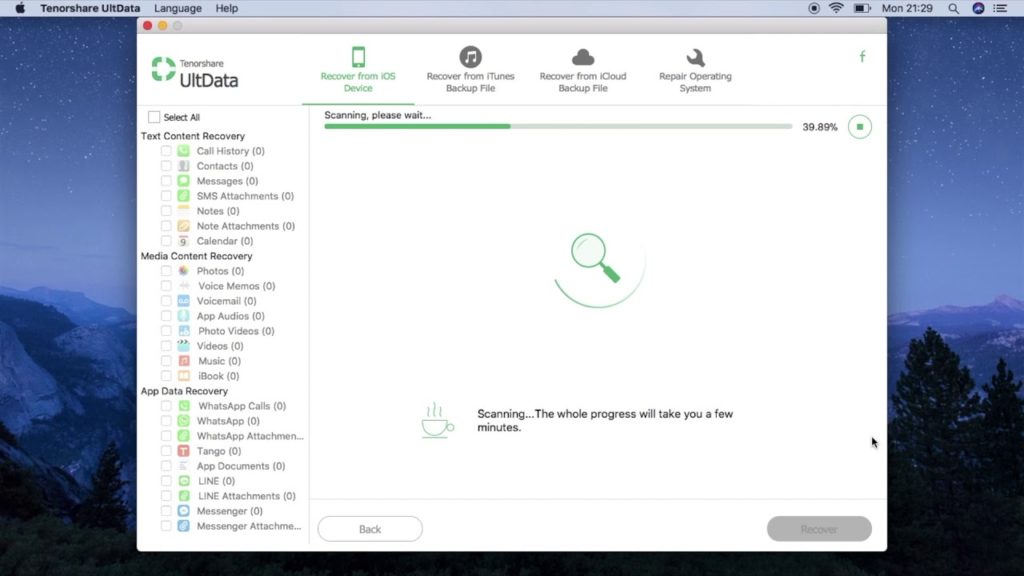Stop scanning with the stop button
This screenshot has width=1024, height=576.
pos(859,127)
